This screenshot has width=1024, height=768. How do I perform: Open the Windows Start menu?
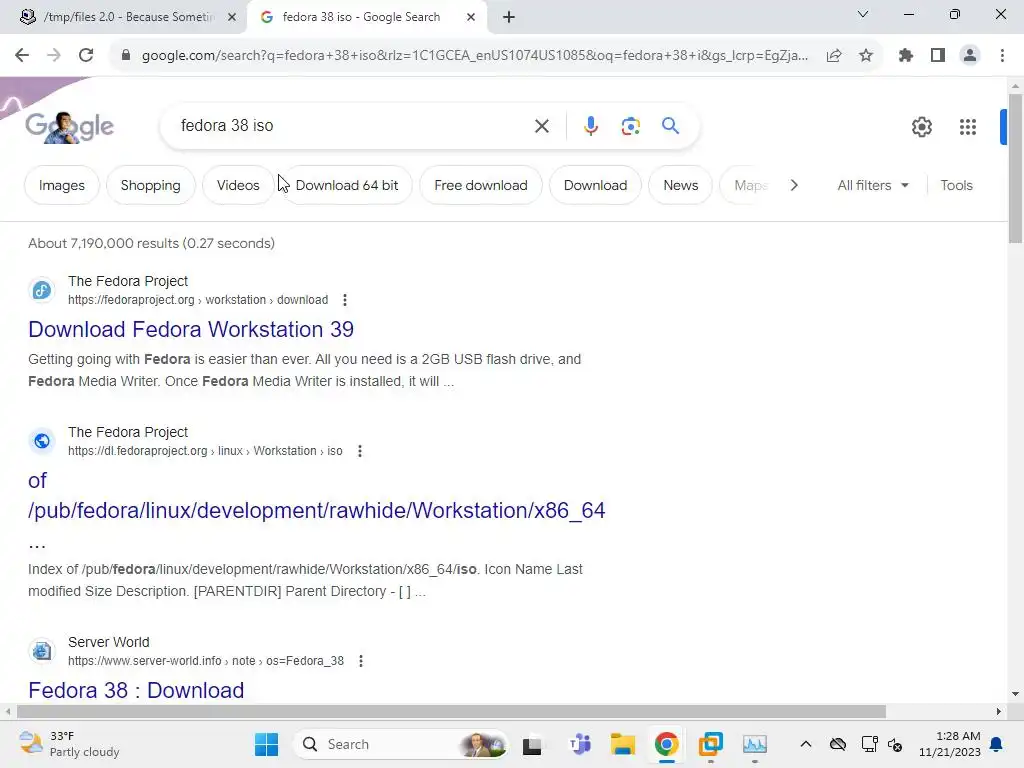coord(266,744)
